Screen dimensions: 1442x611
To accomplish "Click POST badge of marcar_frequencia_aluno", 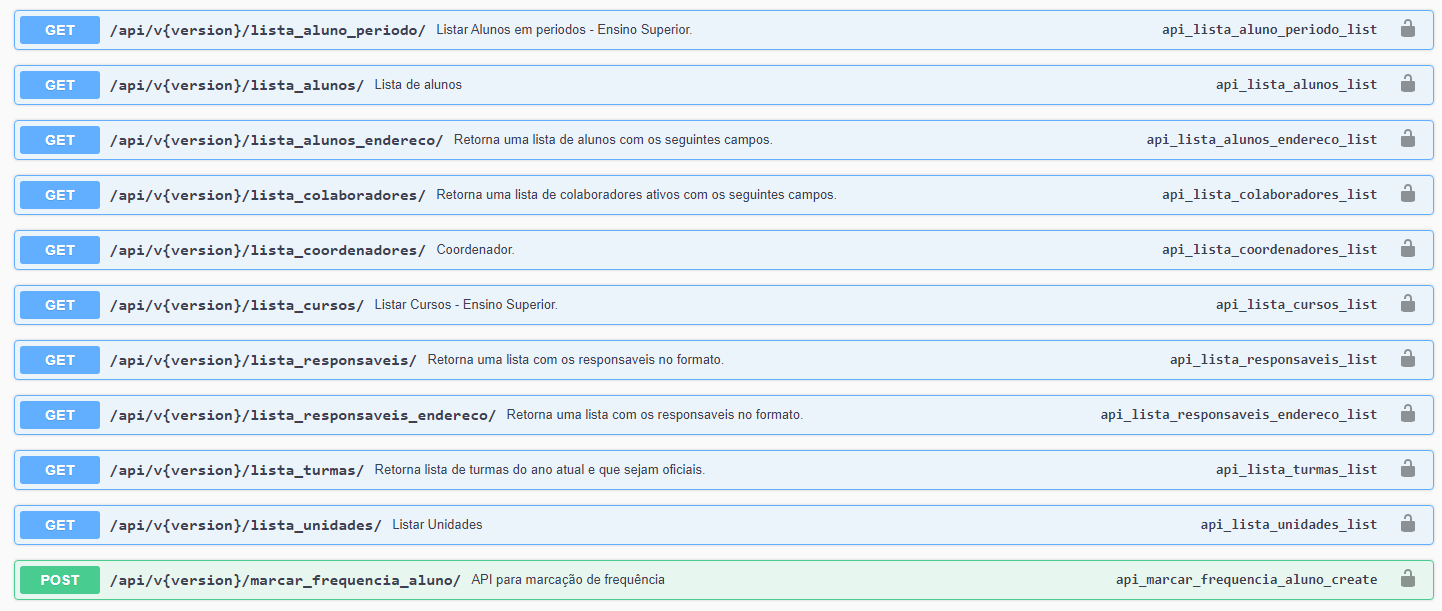I will pyautogui.click(x=60, y=580).
